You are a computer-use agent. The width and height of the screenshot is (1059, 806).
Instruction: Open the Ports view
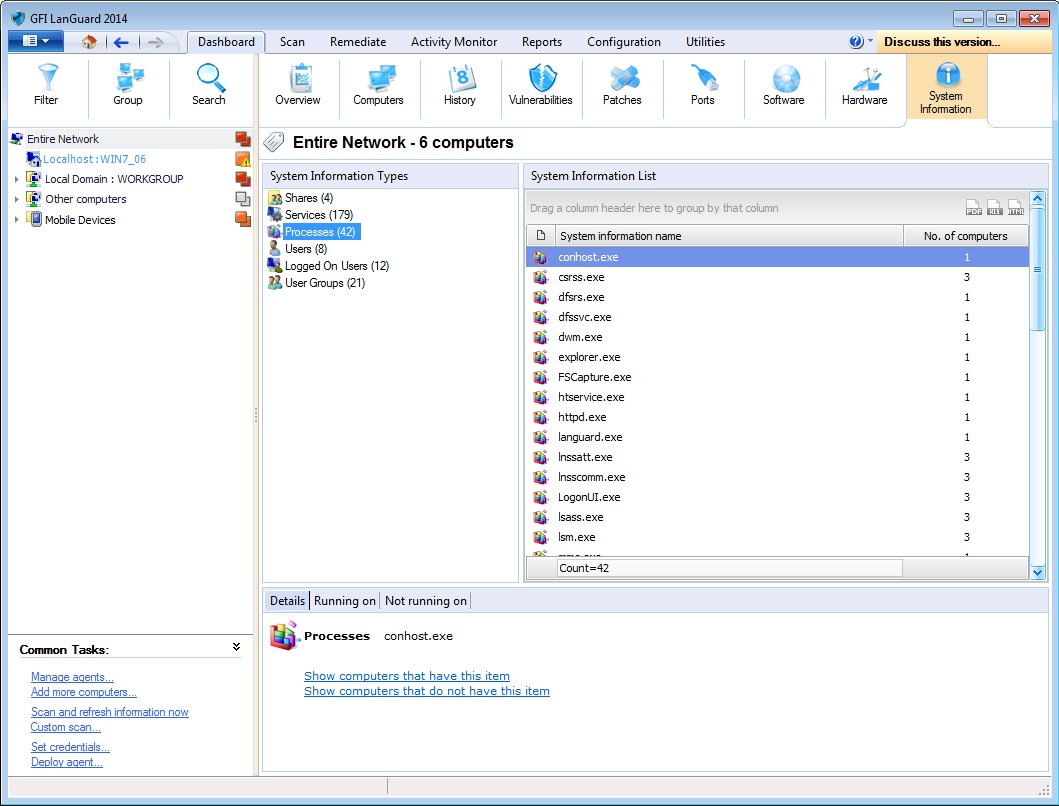pyautogui.click(x=703, y=85)
